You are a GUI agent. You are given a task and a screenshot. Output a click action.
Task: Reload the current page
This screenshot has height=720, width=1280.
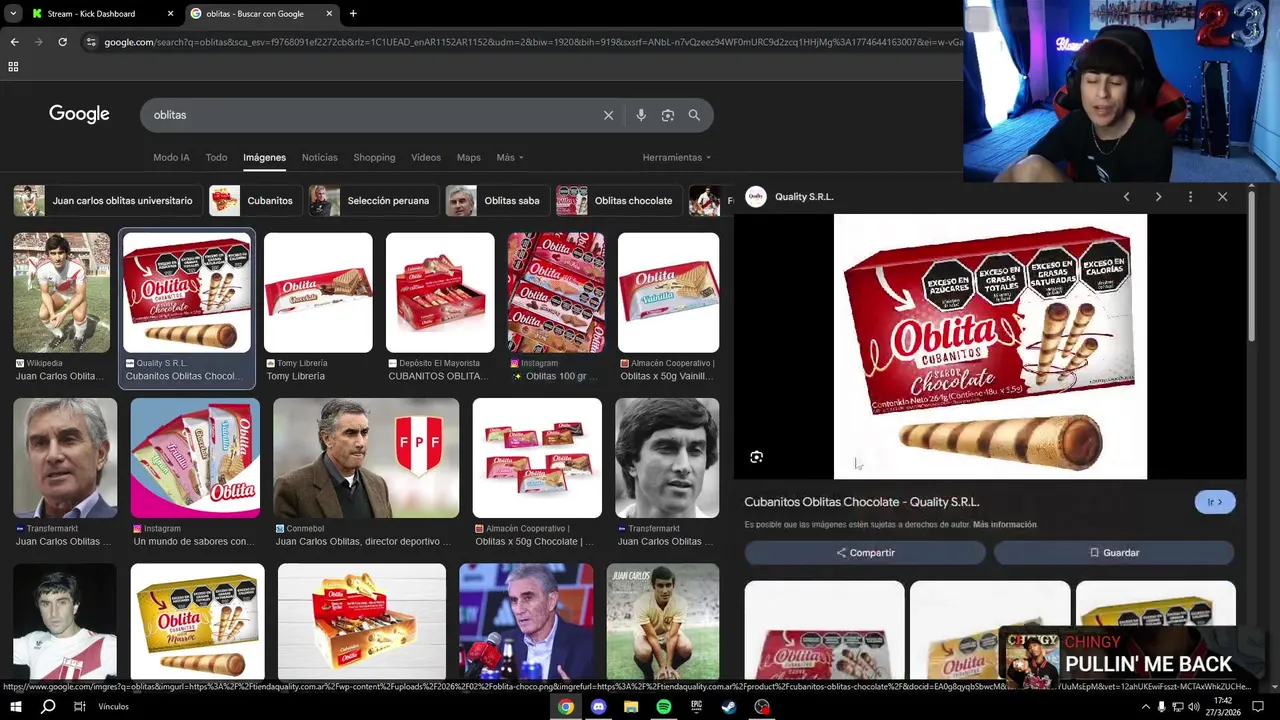point(62,42)
